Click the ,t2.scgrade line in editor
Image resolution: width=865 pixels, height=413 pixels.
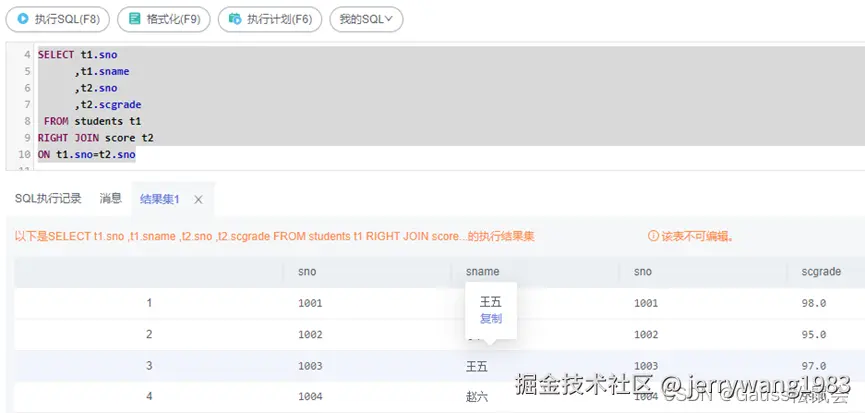(108, 105)
